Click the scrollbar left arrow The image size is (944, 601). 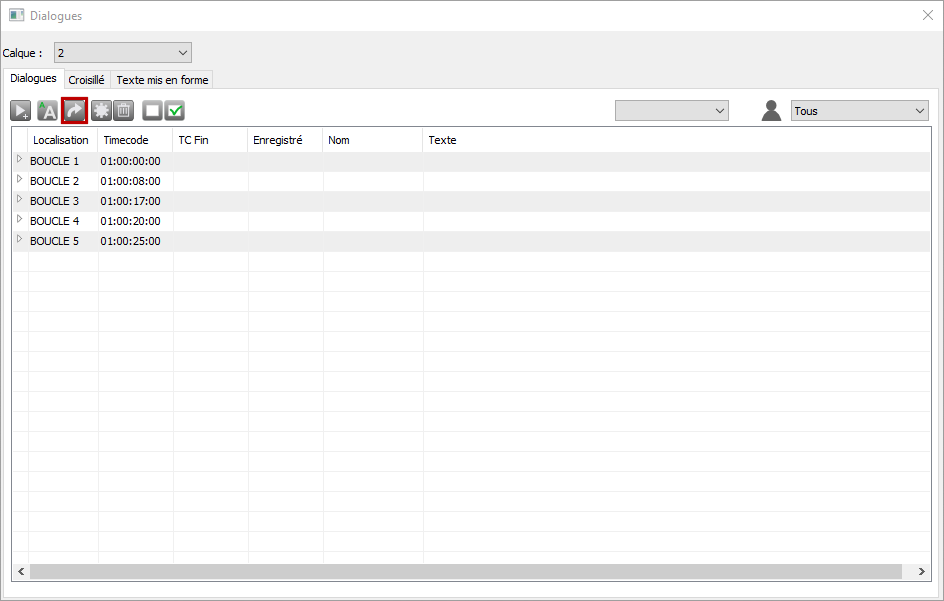(21, 571)
